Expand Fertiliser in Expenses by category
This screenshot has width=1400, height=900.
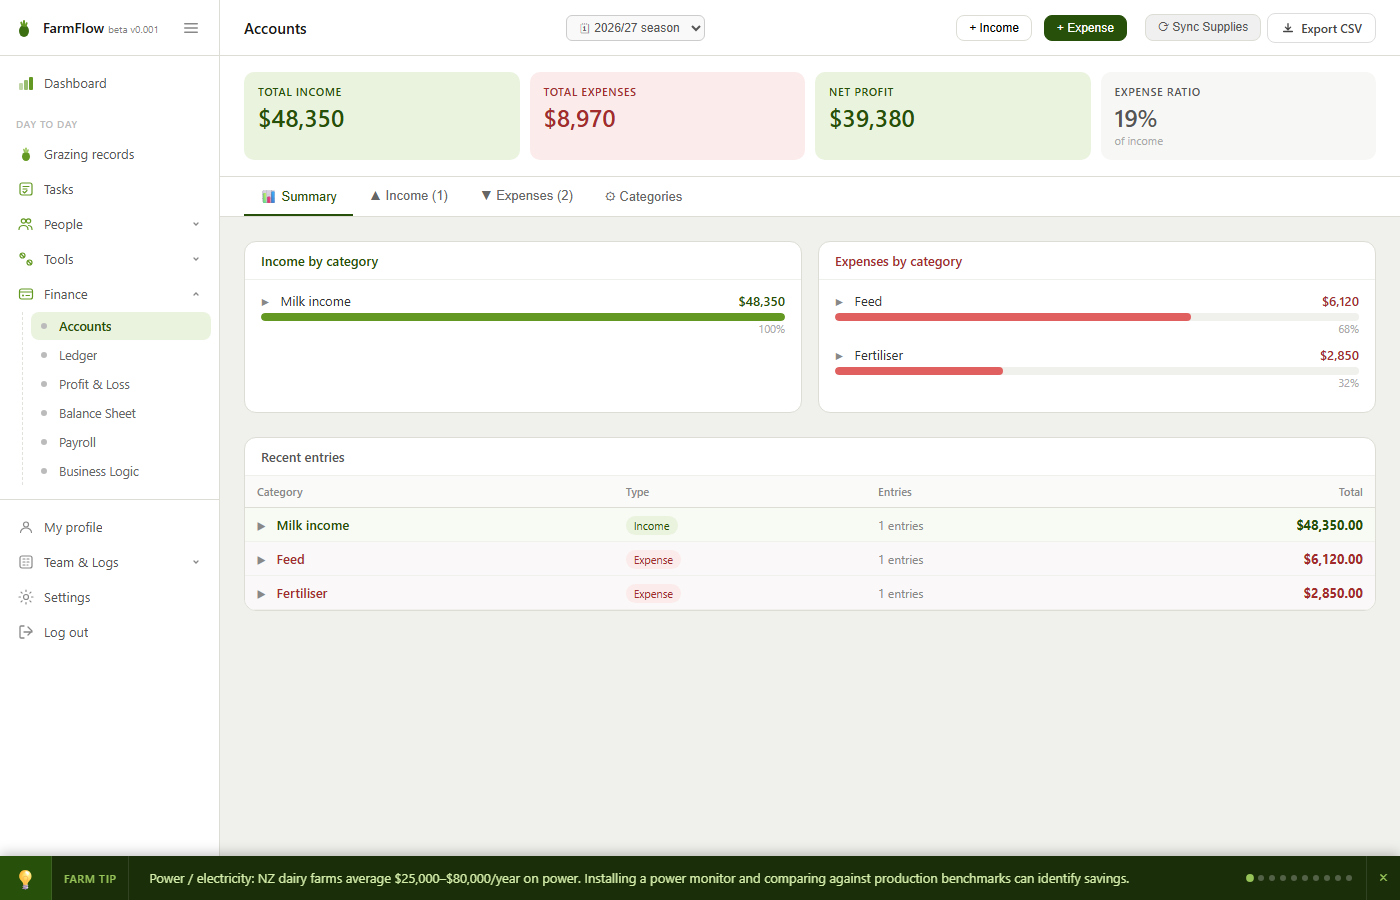click(x=839, y=356)
